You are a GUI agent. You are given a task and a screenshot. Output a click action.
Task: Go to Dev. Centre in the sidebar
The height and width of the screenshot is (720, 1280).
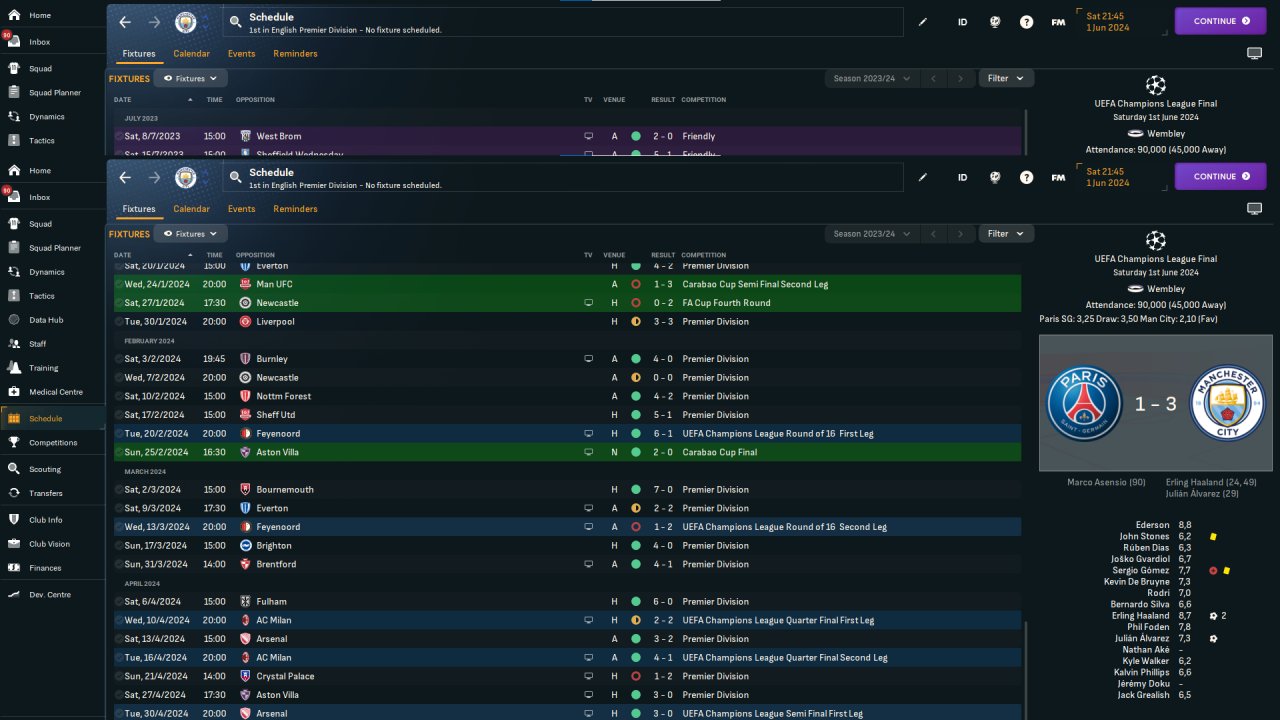52,595
